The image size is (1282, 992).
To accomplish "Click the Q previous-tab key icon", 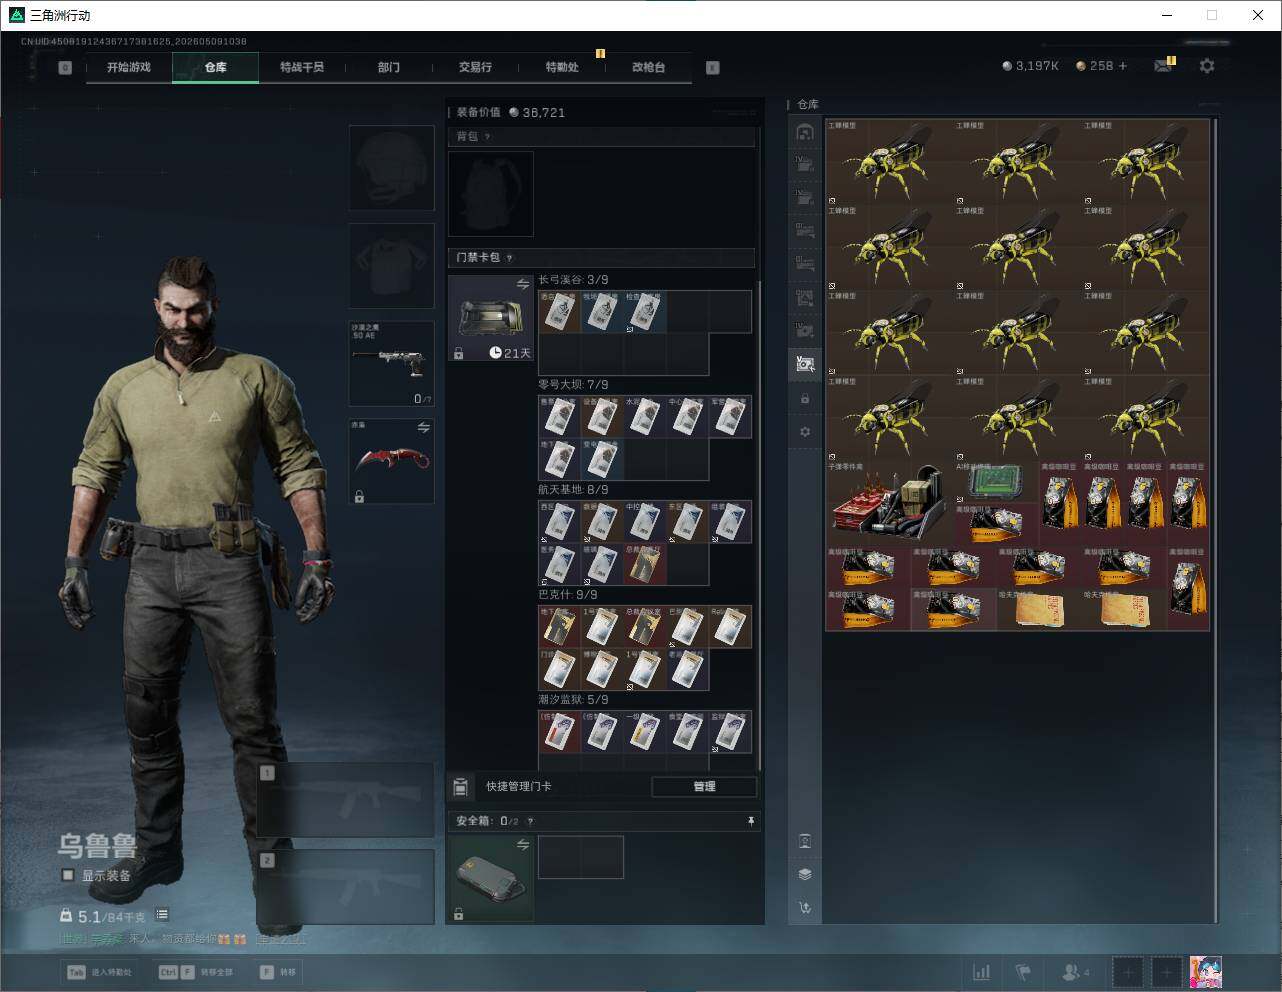I will click(x=65, y=68).
